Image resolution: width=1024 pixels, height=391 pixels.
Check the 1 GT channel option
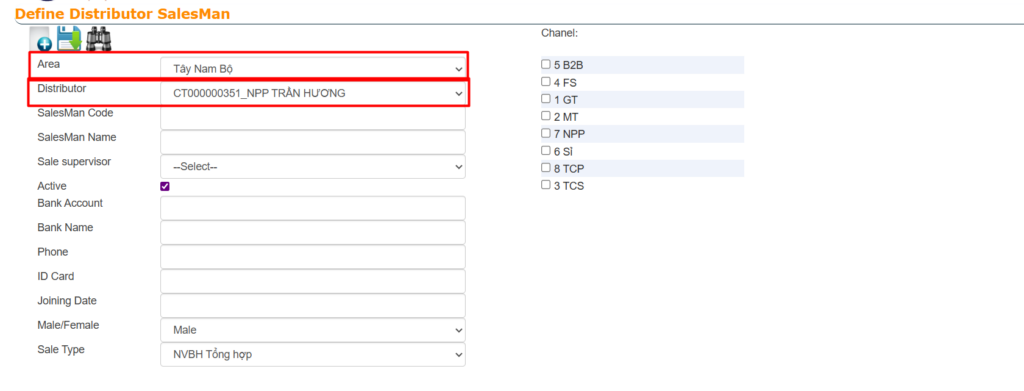pyautogui.click(x=546, y=99)
